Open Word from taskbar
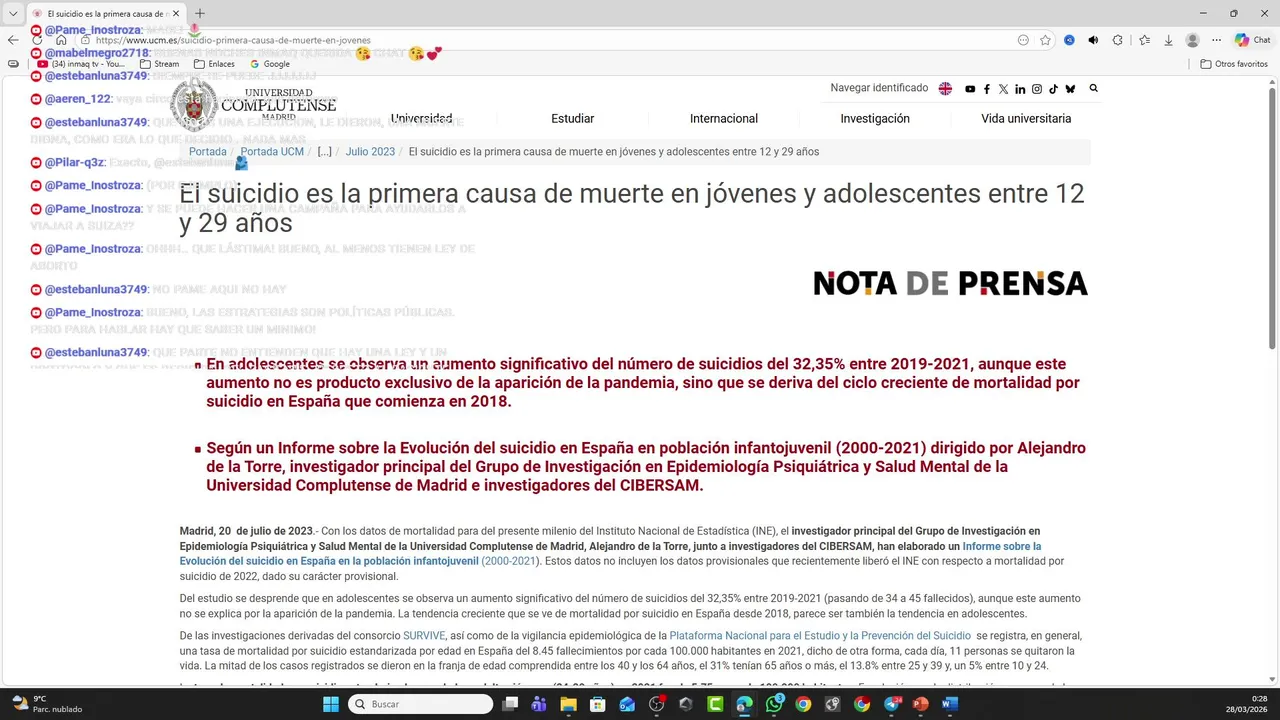1280x720 pixels. pyautogui.click(x=950, y=704)
